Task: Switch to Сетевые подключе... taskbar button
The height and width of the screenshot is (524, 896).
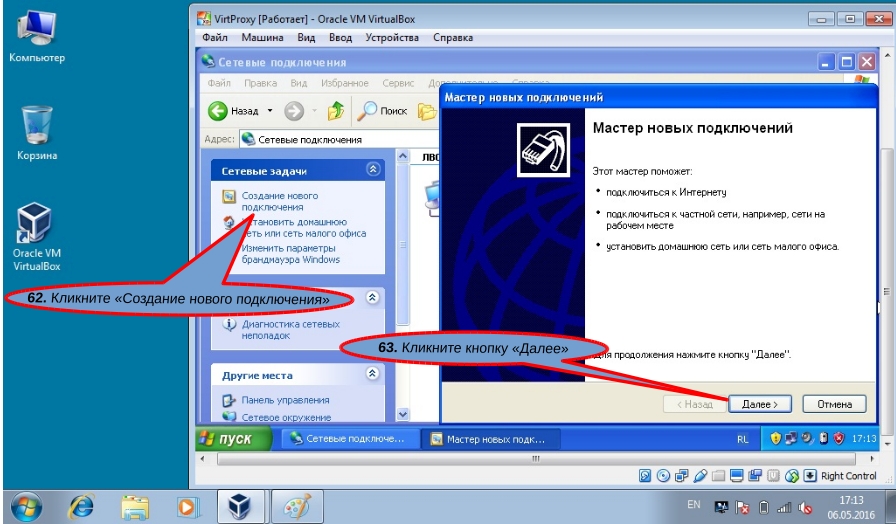Action: tap(349, 439)
